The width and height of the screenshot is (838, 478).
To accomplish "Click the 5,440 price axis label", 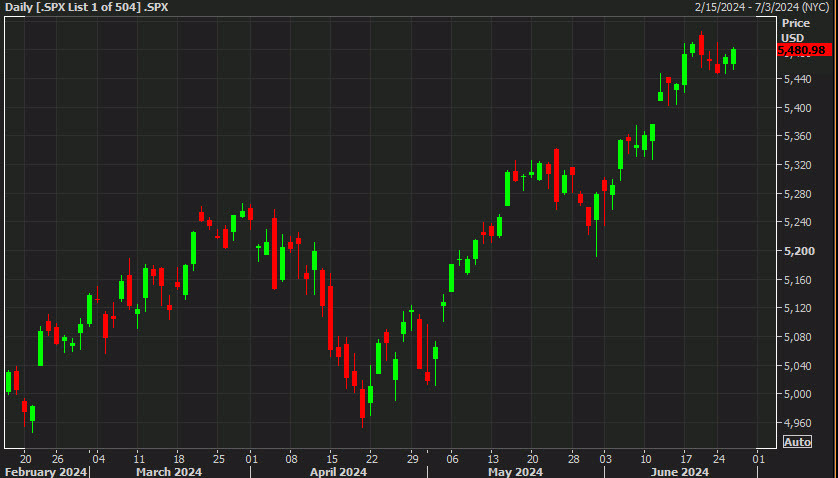I will point(797,79).
